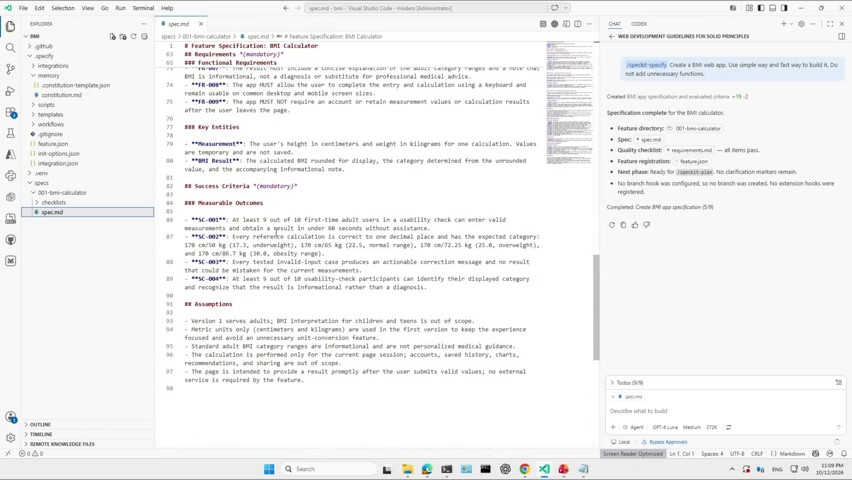Collapse the .specify folder
Viewport: 852px width, 480px height.
click(44, 56)
